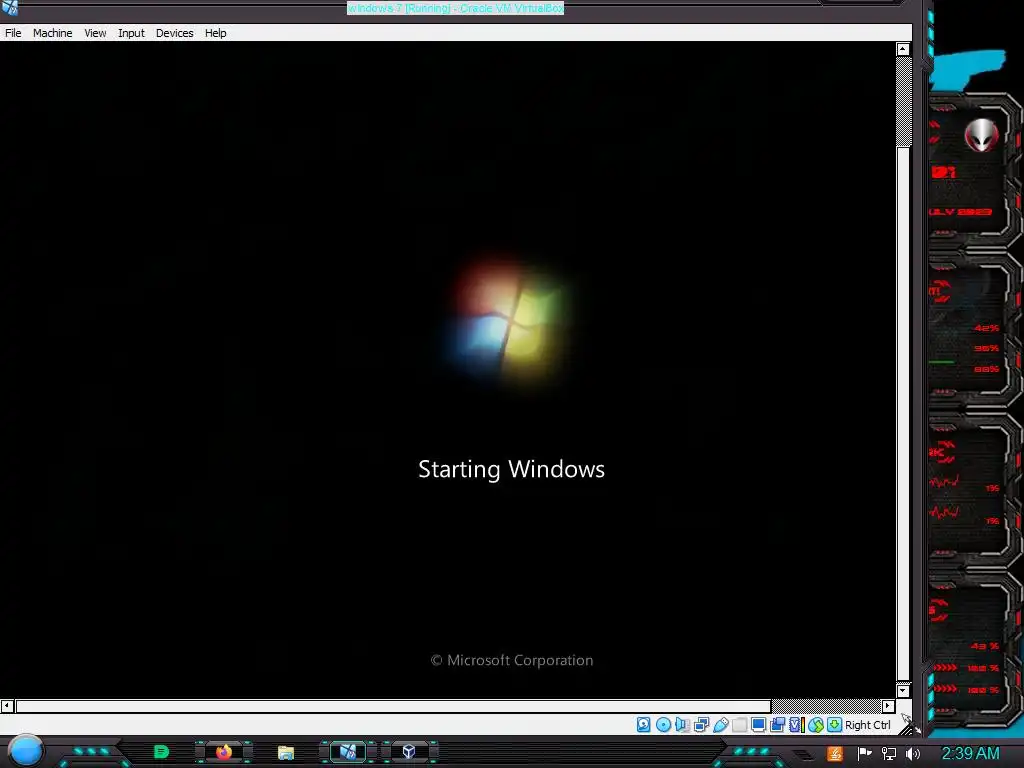This screenshot has height=768, width=1024.
Task: Click the horizontal scrollbar thumb
Action: [x=393, y=706]
